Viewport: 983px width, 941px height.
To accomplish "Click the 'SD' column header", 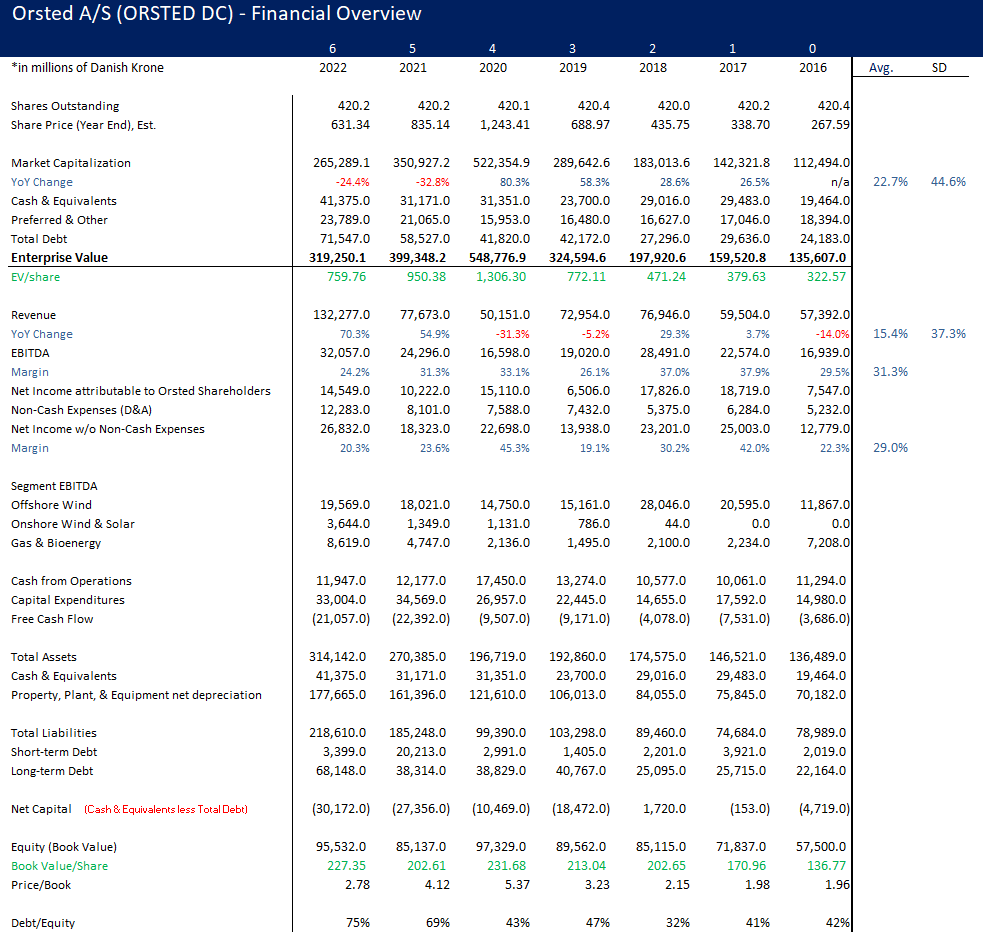I will (939, 68).
